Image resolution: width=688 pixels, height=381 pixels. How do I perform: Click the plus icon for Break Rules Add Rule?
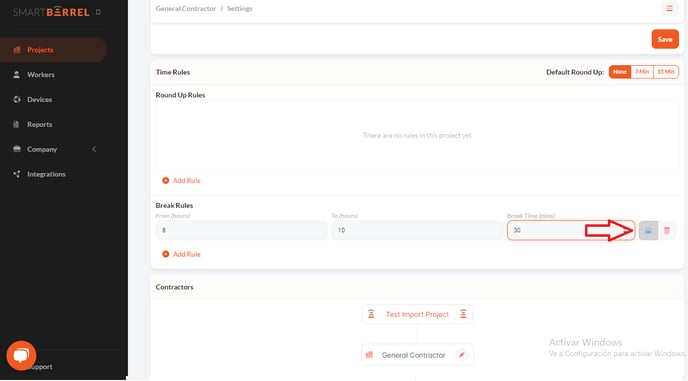pos(165,254)
